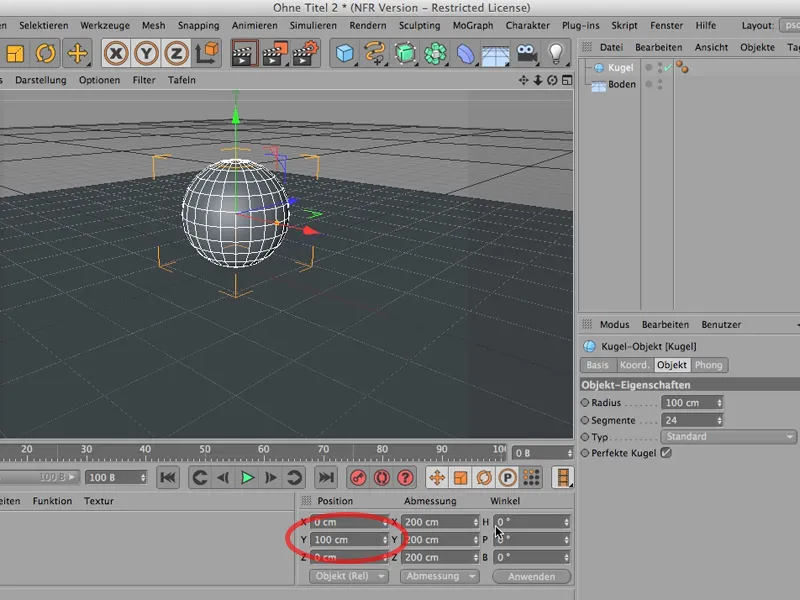Switch to the Koord. tab
This screenshot has width=800, height=600.
[x=634, y=365]
